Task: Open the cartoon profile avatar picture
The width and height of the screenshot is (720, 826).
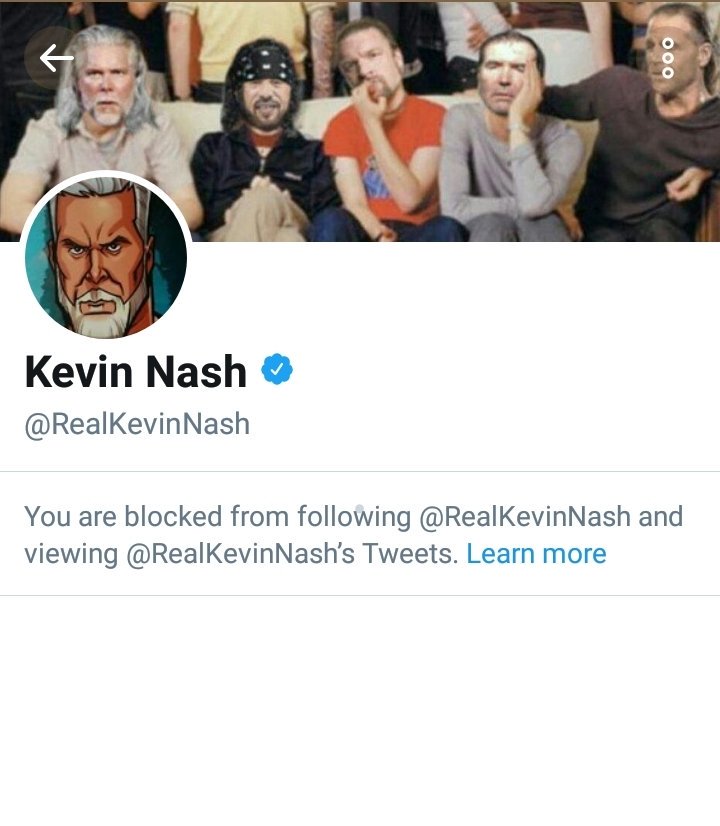Action: 106,257
